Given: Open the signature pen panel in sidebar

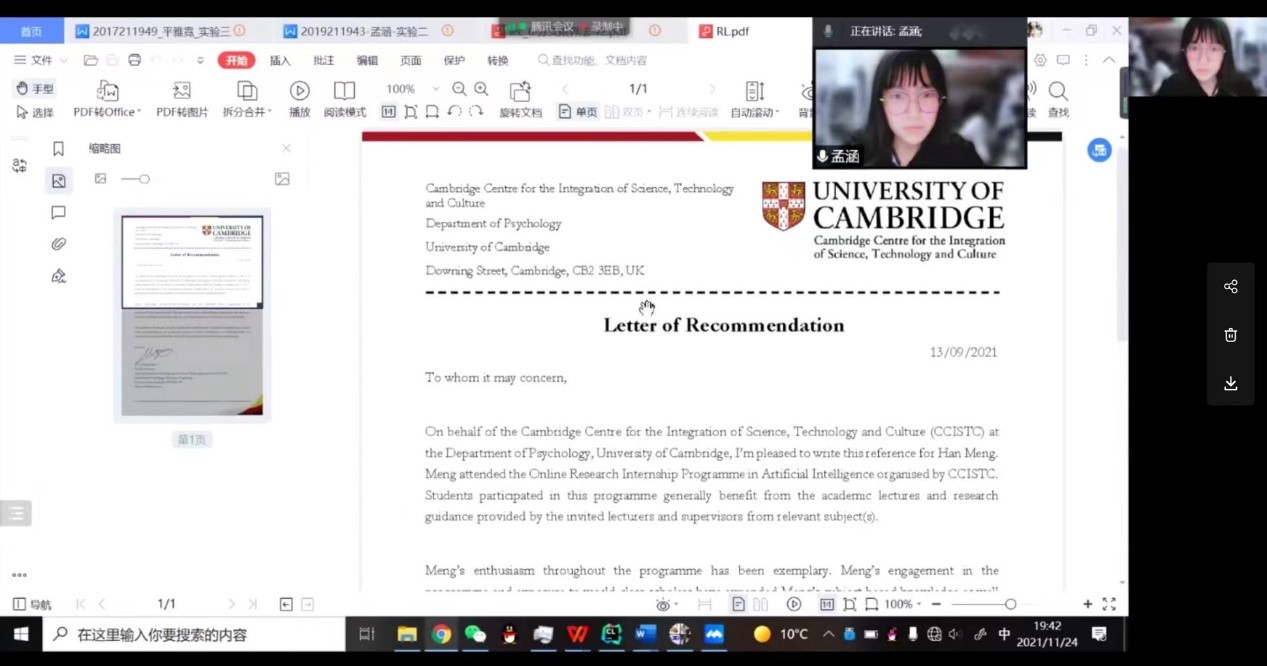Looking at the screenshot, I should click(58, 276).
